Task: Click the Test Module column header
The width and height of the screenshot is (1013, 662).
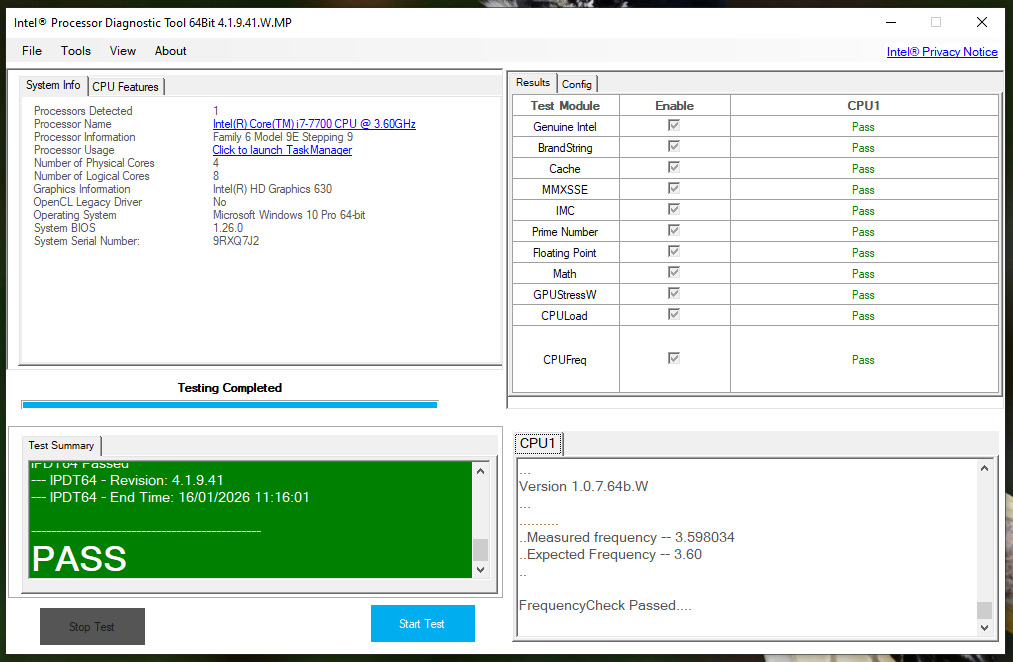Action: (x=565, y=106)
